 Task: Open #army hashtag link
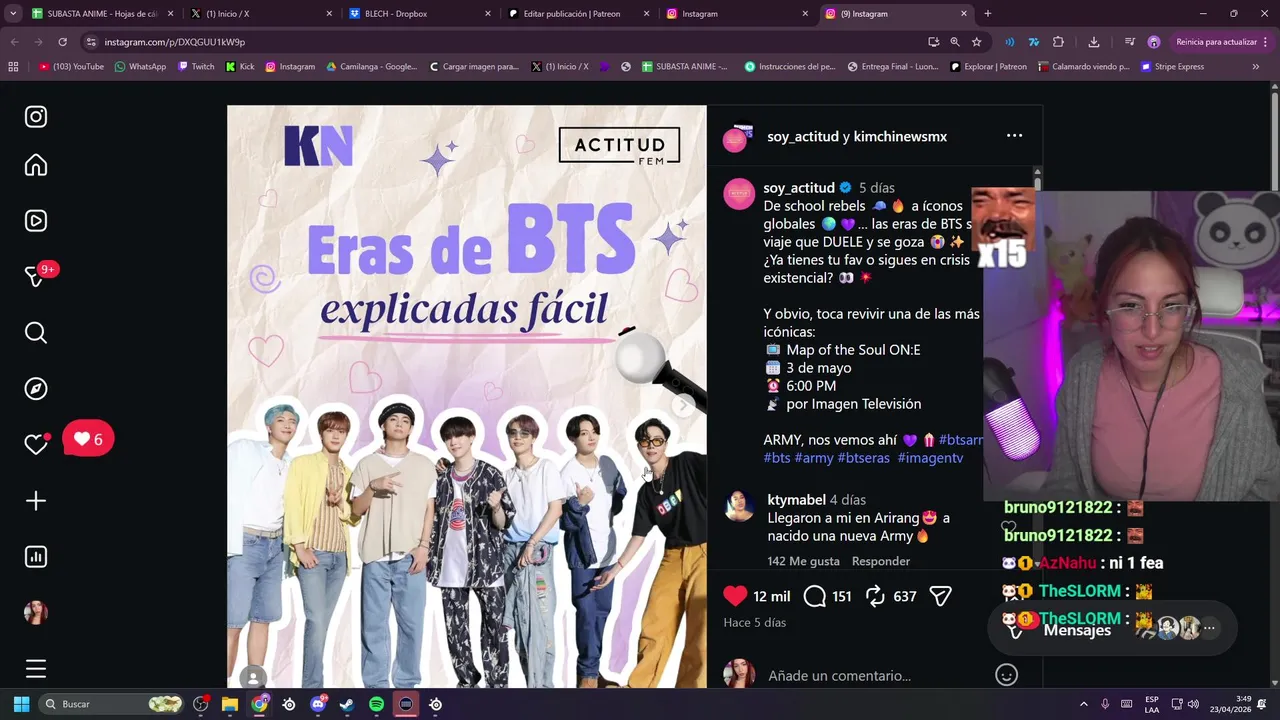point(814,458)
